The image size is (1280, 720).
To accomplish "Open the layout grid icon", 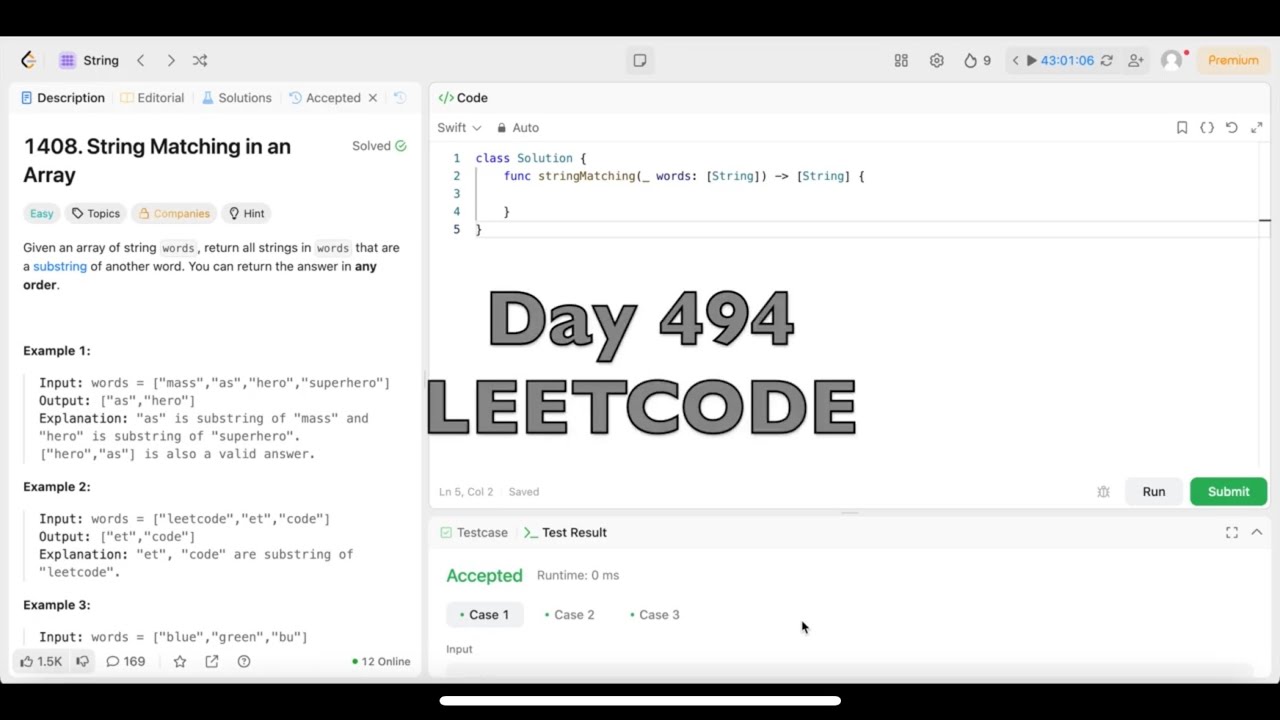I will pyautogui.click(x=901, y=60).
